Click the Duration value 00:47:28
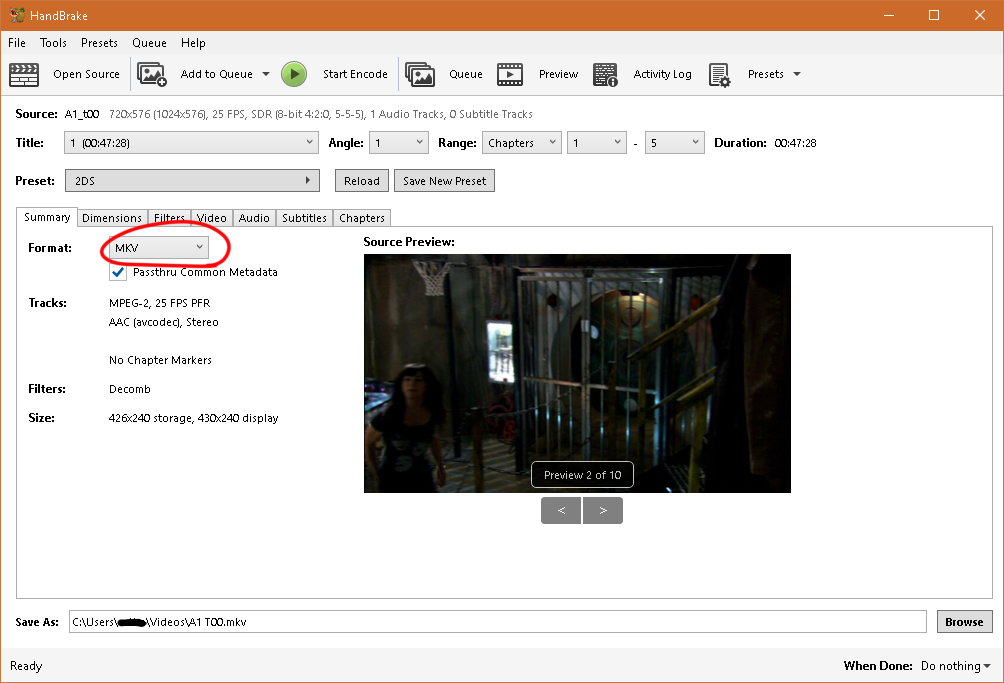This screenshot has width=1004, height=683. pyautogui.click(x=795, y=143)
